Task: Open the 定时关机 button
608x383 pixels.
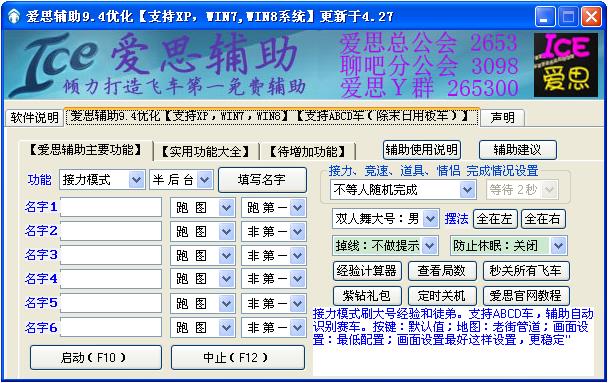Action: point(442,296)
